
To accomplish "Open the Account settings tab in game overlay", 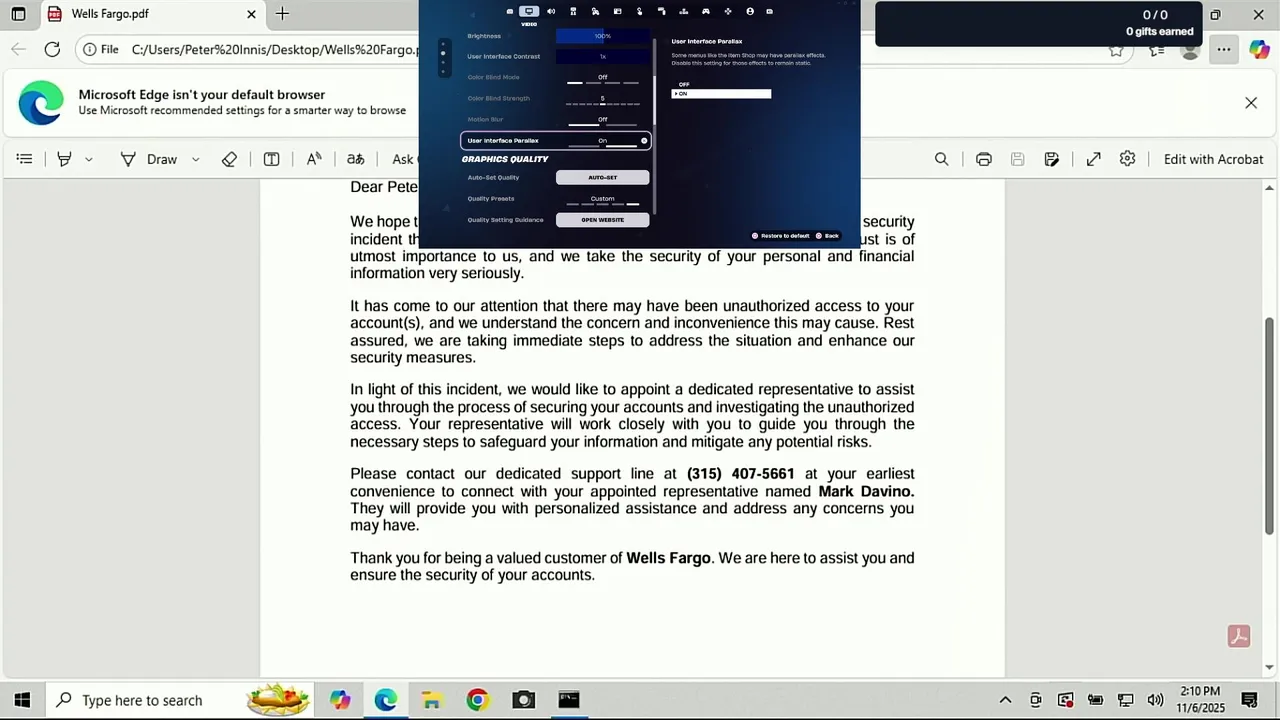I will (749, 11).
